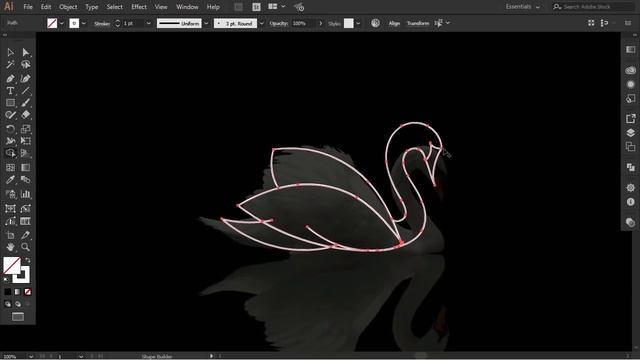
Task: Select the Zoom magnifier tool
Action: tap(25, 247)
